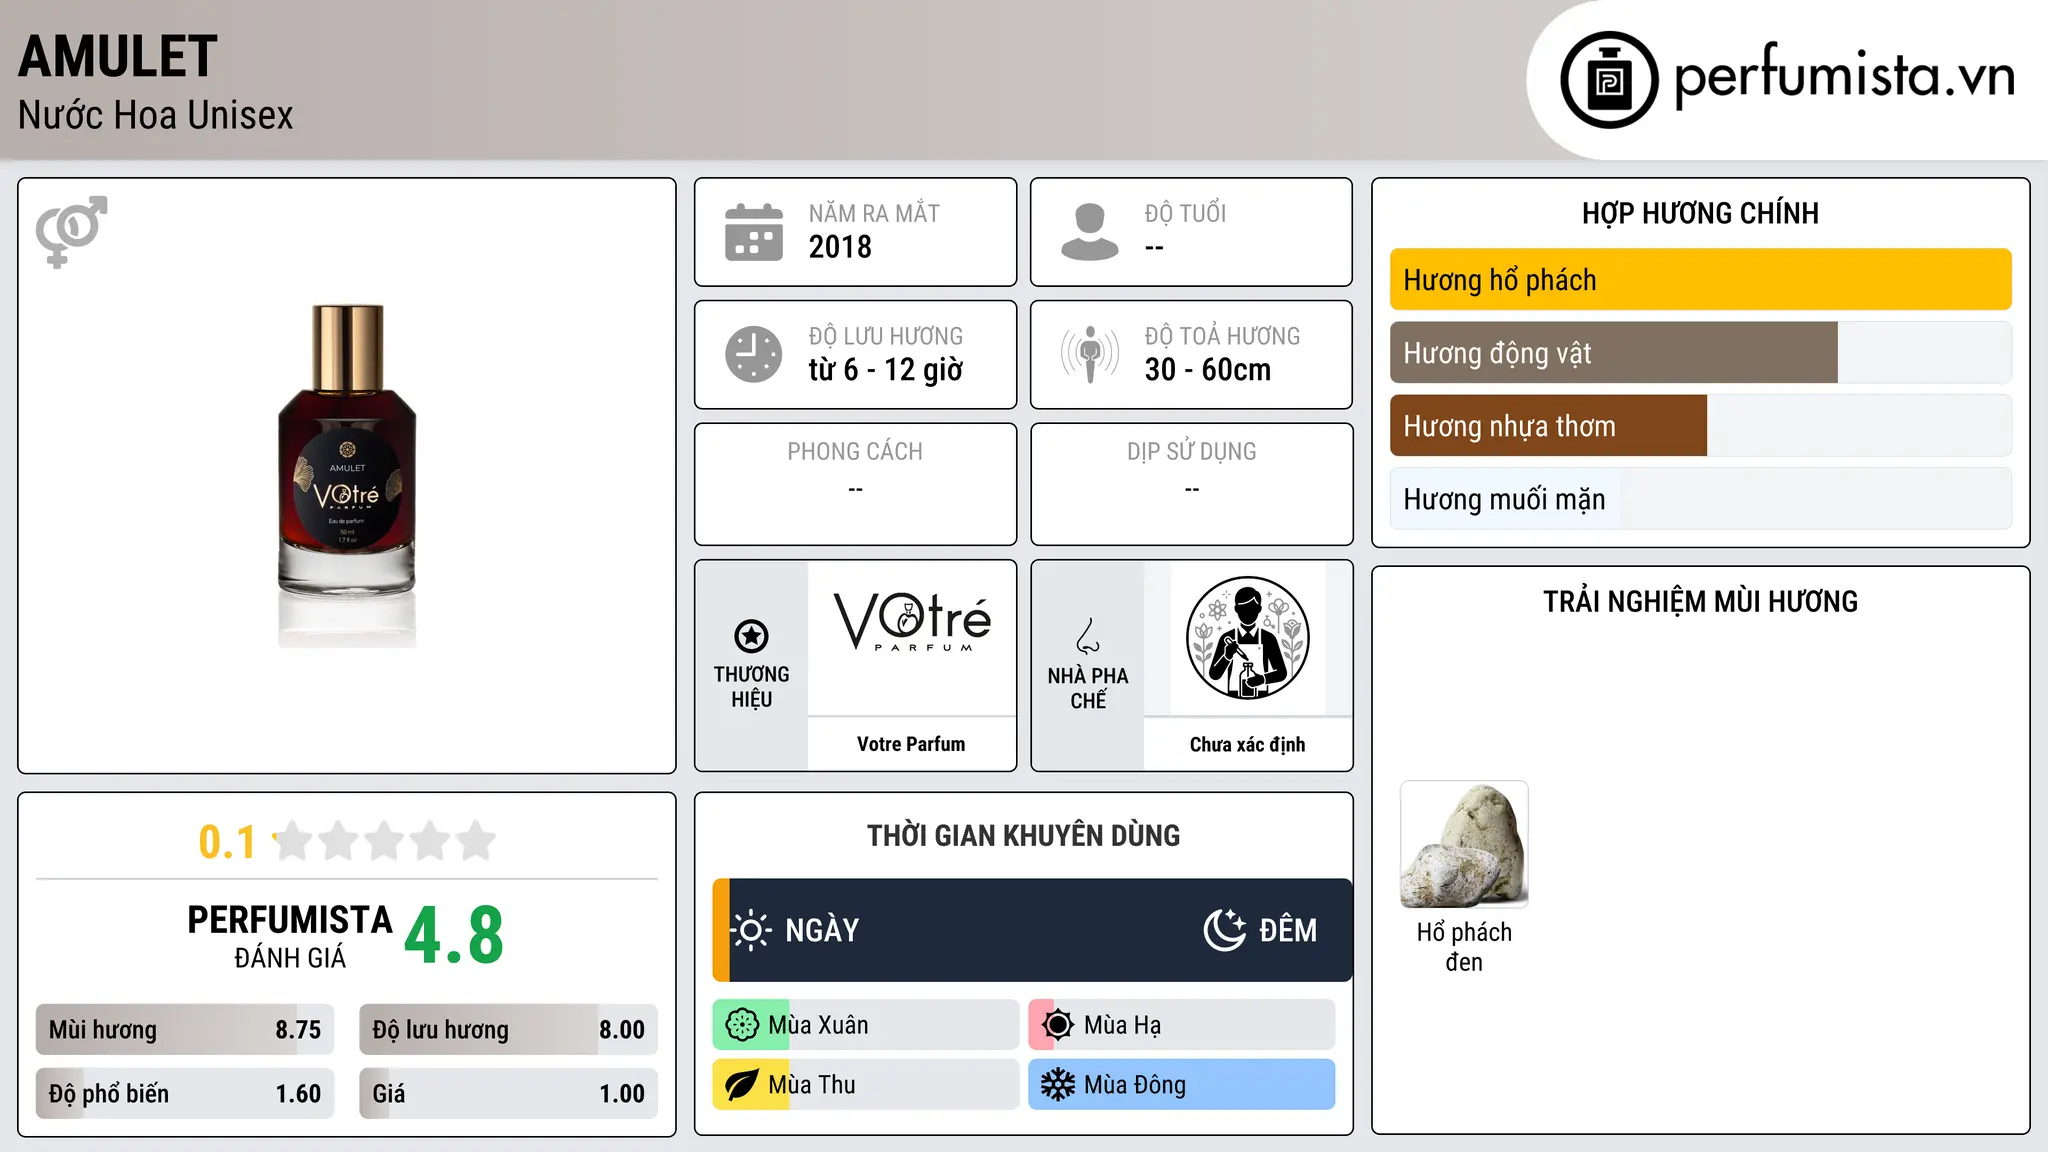This screenshot has width=2048, height=1152.
Task: Click the person silhouette icon for Độ tuổi
Action: coord(1089,232)
